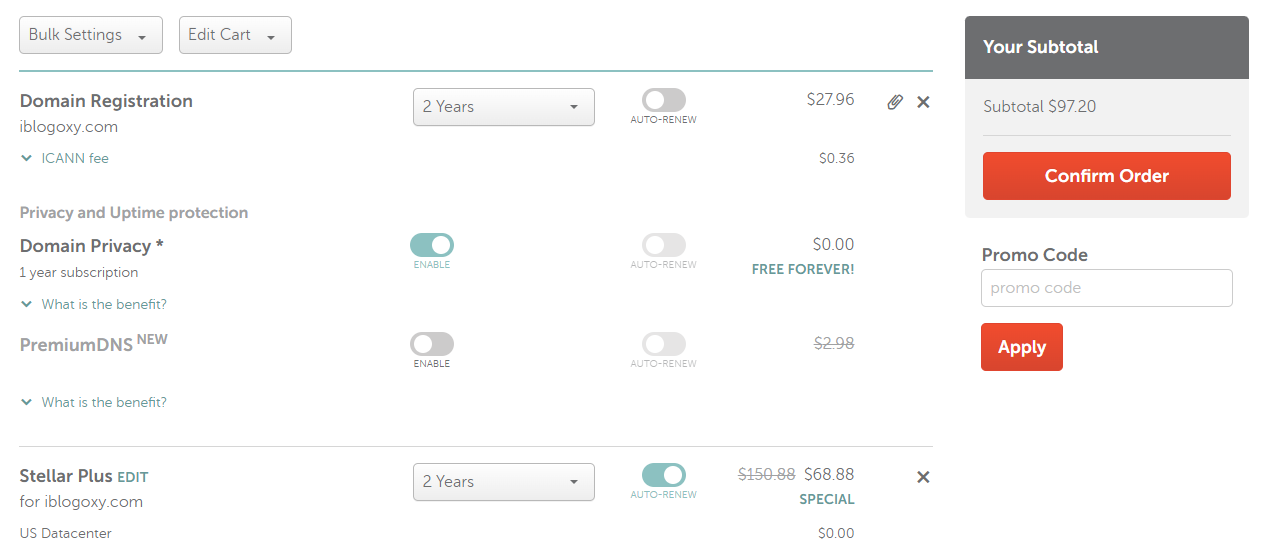1279x551 pixels.
Task: Apply the promo code
Action: click(1022, 347)
